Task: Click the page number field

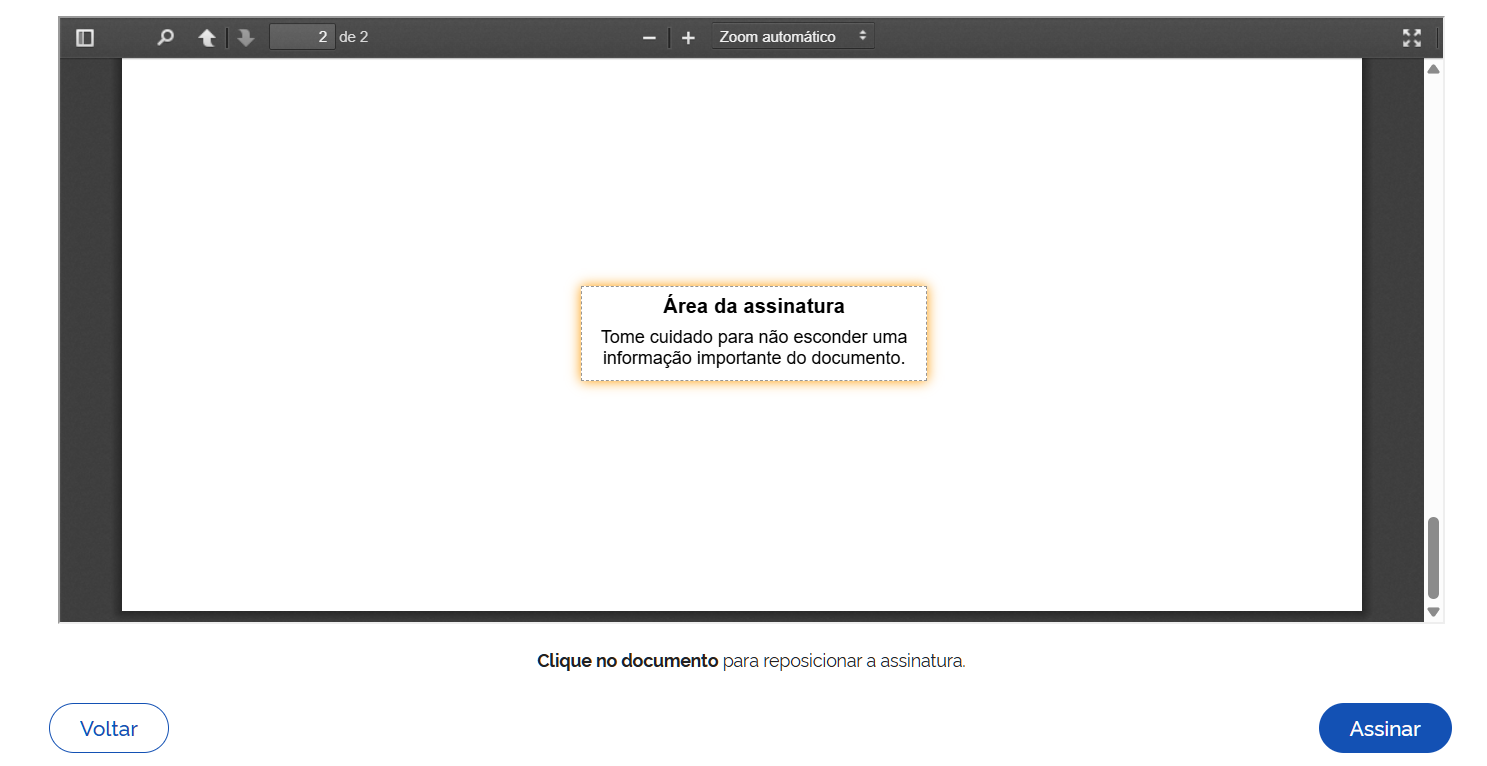Action: pos(302,37)
